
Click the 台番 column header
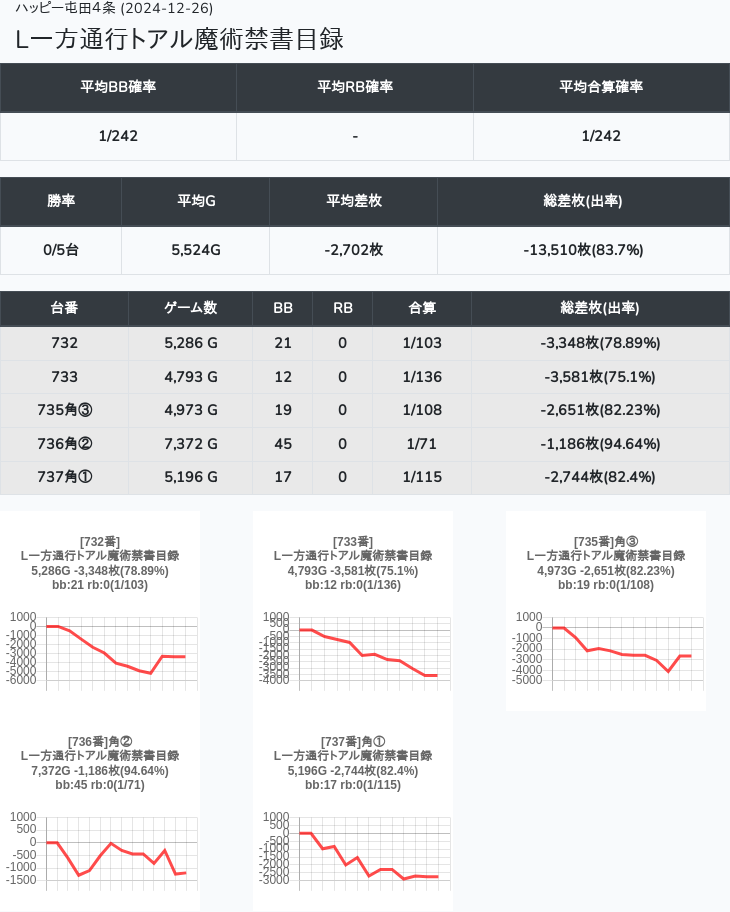click(64, 308)
